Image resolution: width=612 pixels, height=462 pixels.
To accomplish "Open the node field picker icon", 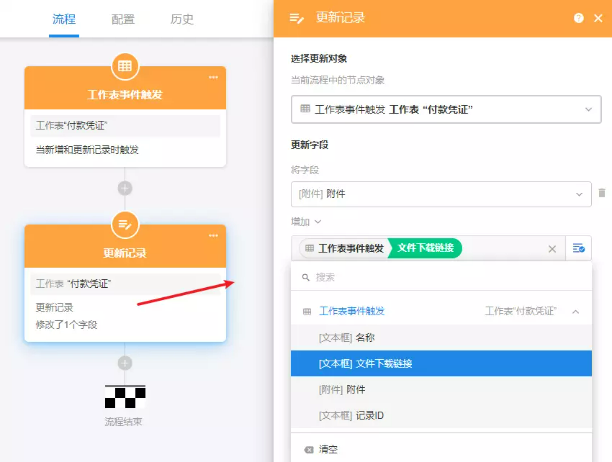I will pos(578,248).
